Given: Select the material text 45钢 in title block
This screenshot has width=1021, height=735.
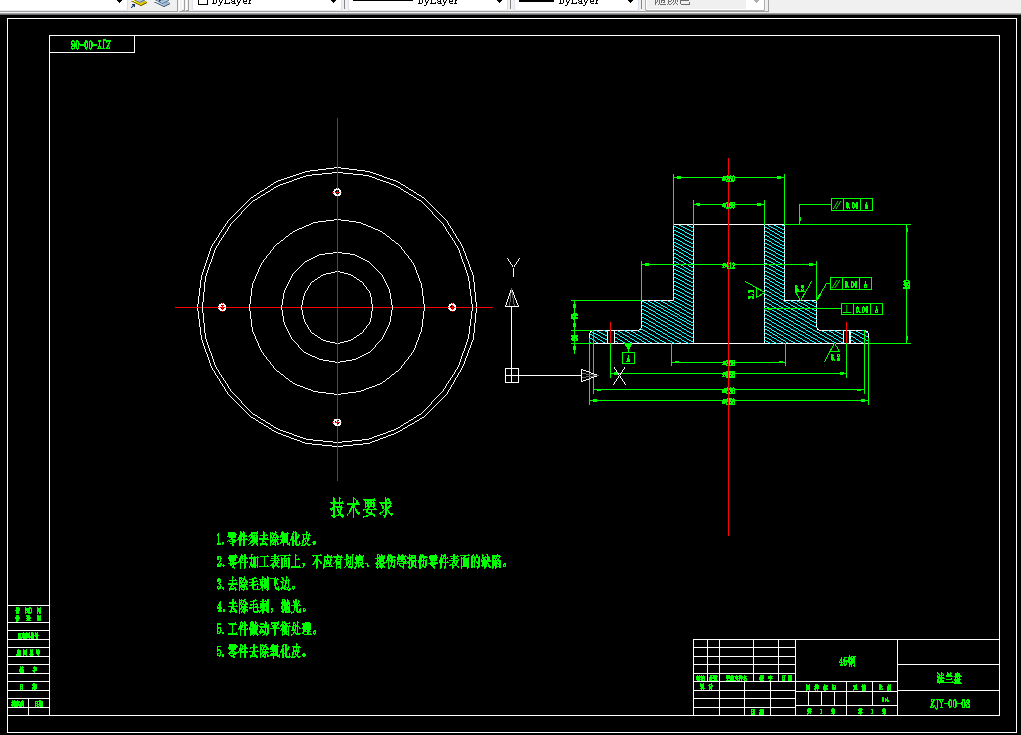Looking at the screenshot, I should point(846,661).
